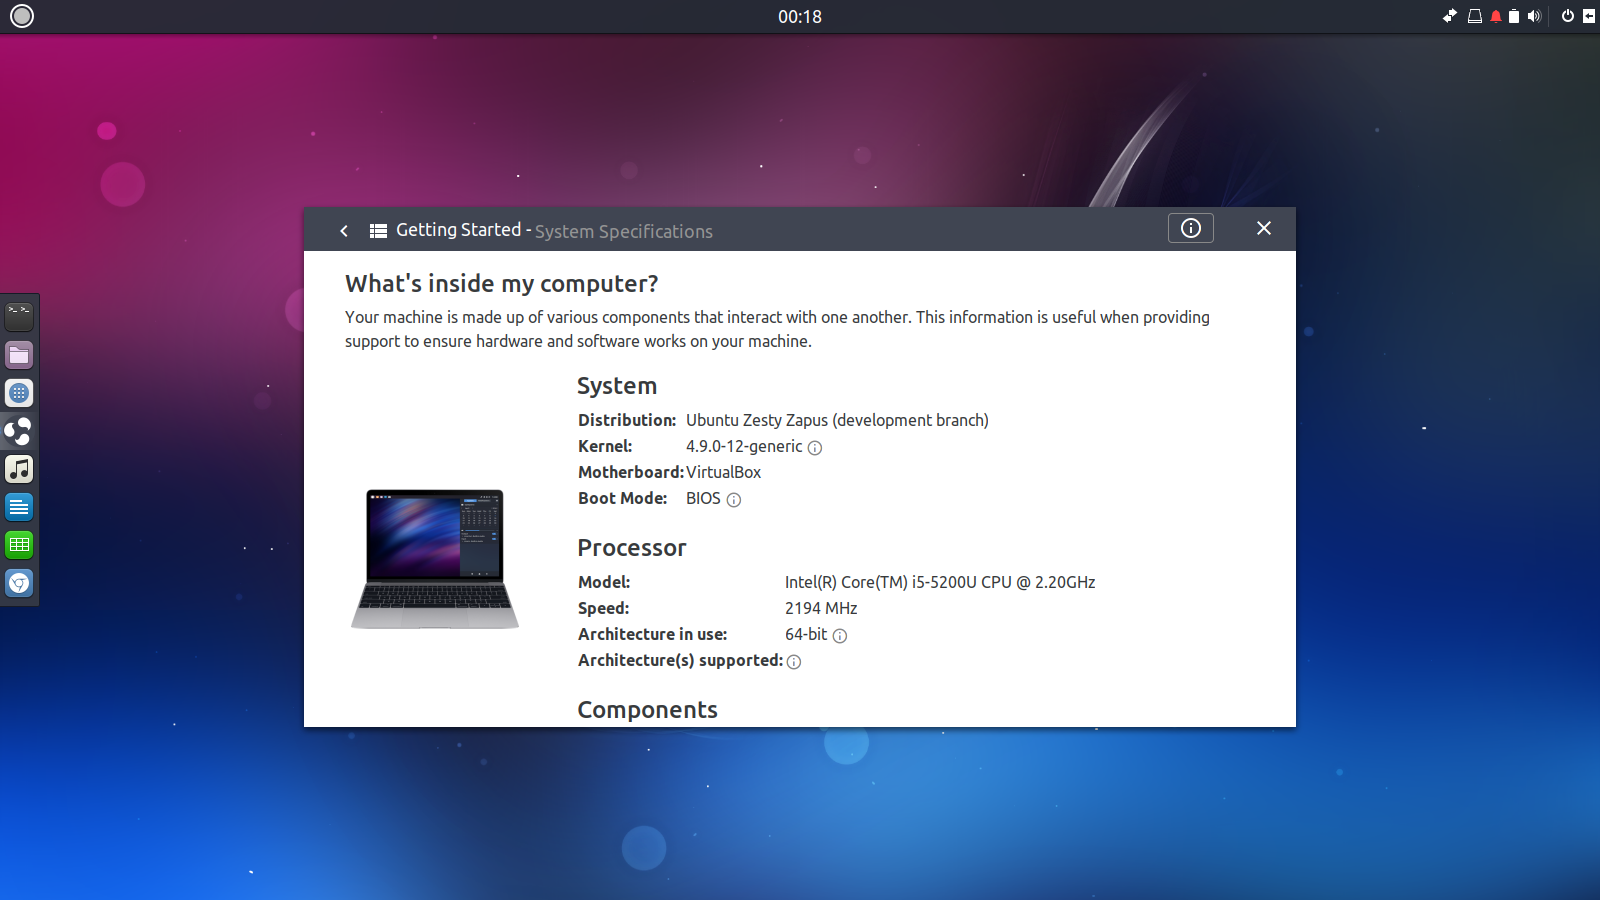The width and height of the screenshot is (1600, 900).
Task: Click the 'Speed:' label
Action: point(603,608)
